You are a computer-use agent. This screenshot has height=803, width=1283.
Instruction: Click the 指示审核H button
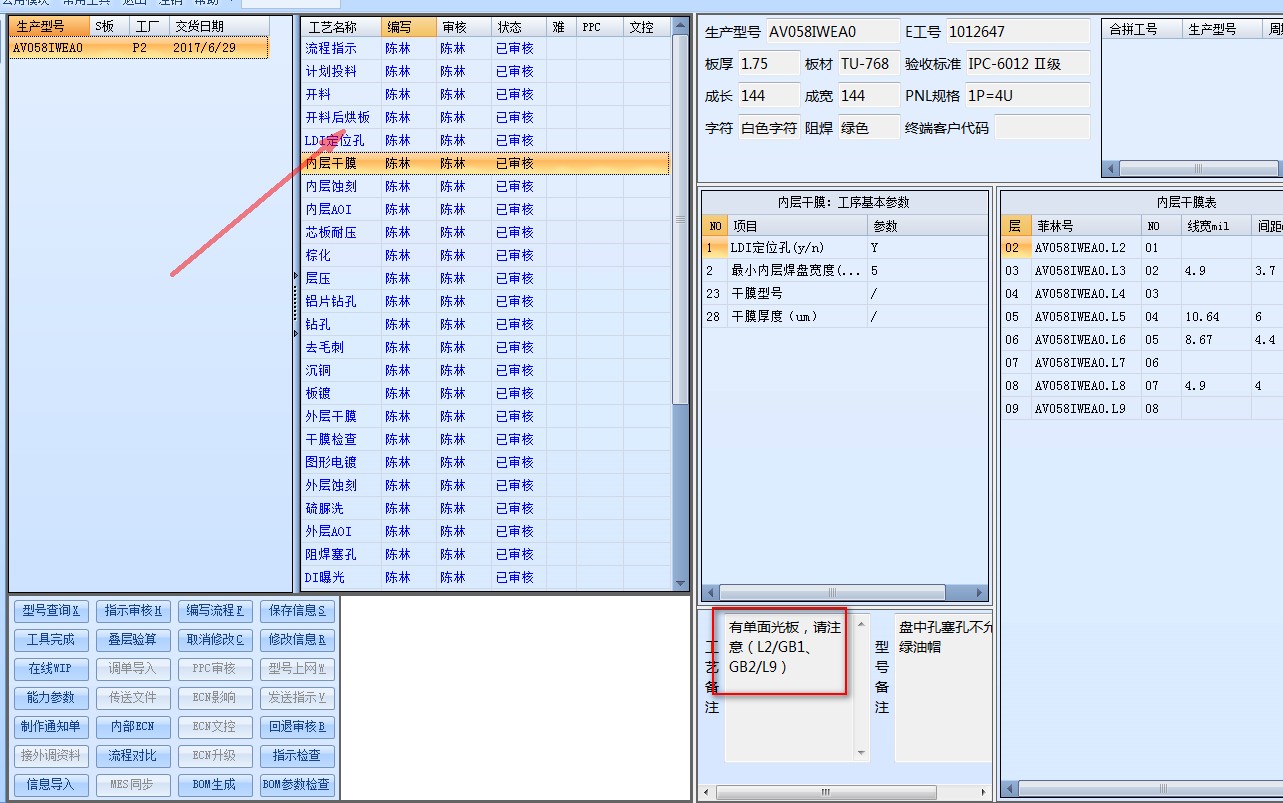click(x=134, y=611)
